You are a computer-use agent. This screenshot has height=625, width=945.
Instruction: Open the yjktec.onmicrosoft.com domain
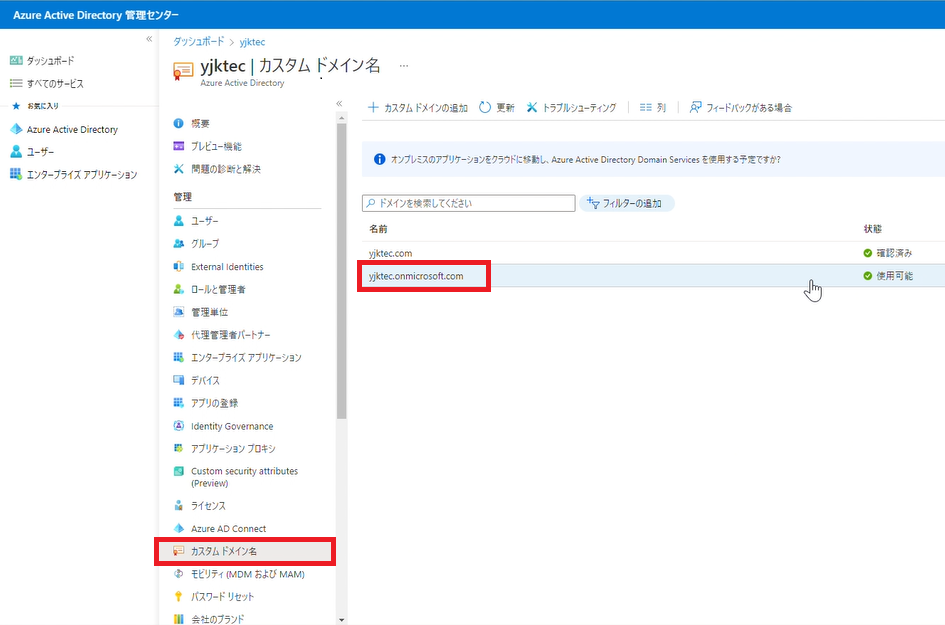[416, 276]
